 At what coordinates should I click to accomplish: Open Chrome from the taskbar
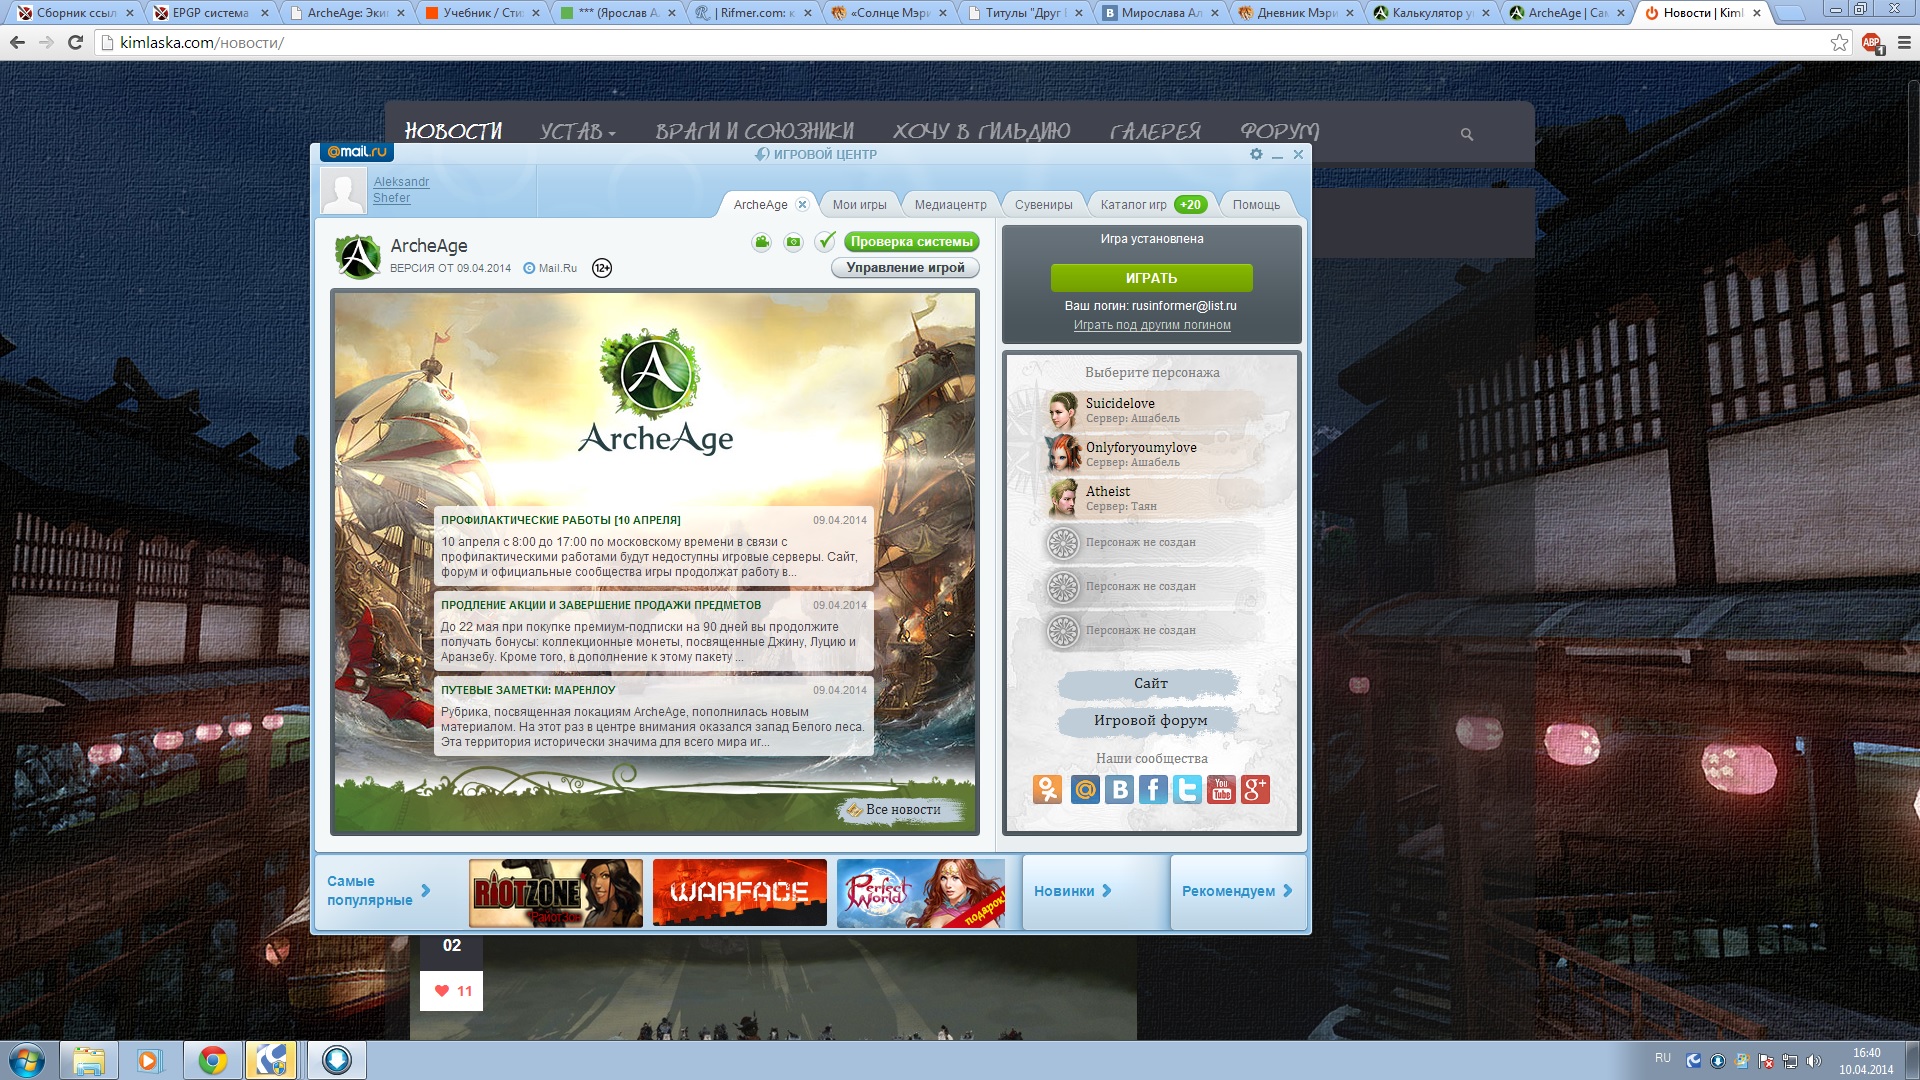tap(212, 1060)
